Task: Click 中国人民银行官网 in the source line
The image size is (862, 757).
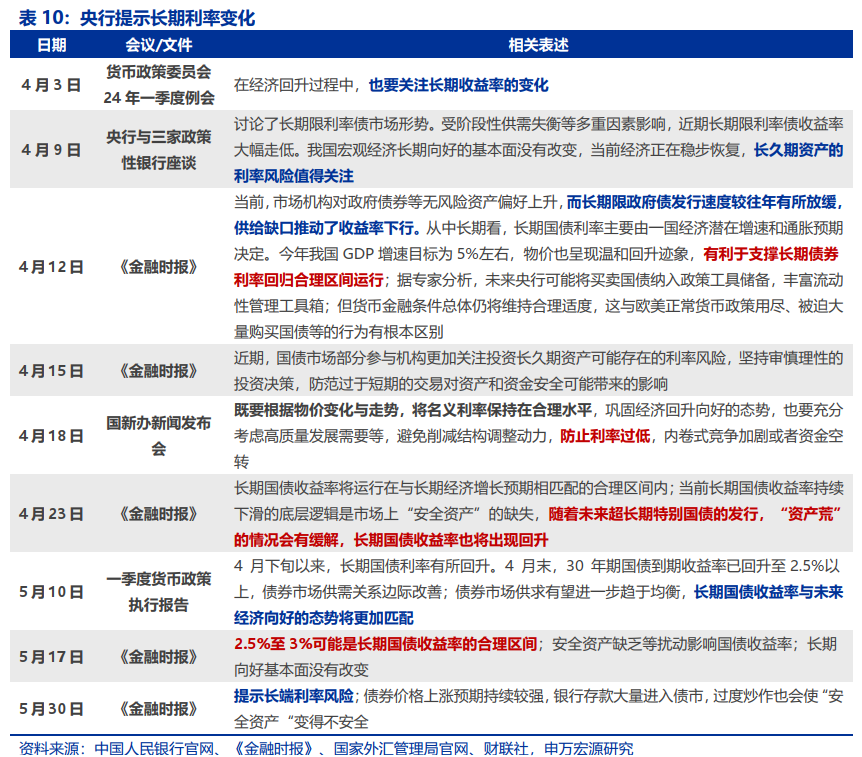Action: 154,748
